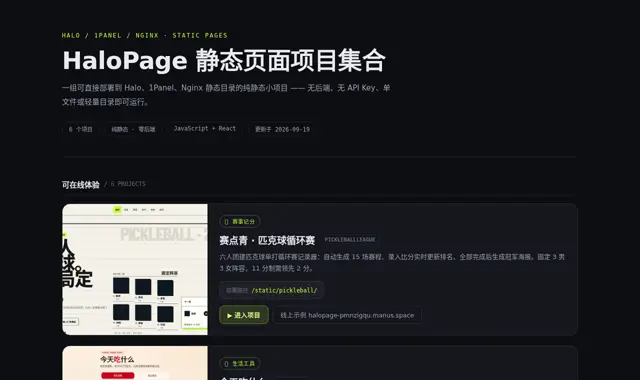Open the pickleball project preview thumbnail
The height and width of the screenshot is (380, 640).
pyautogui.click(x=135, y=269)
